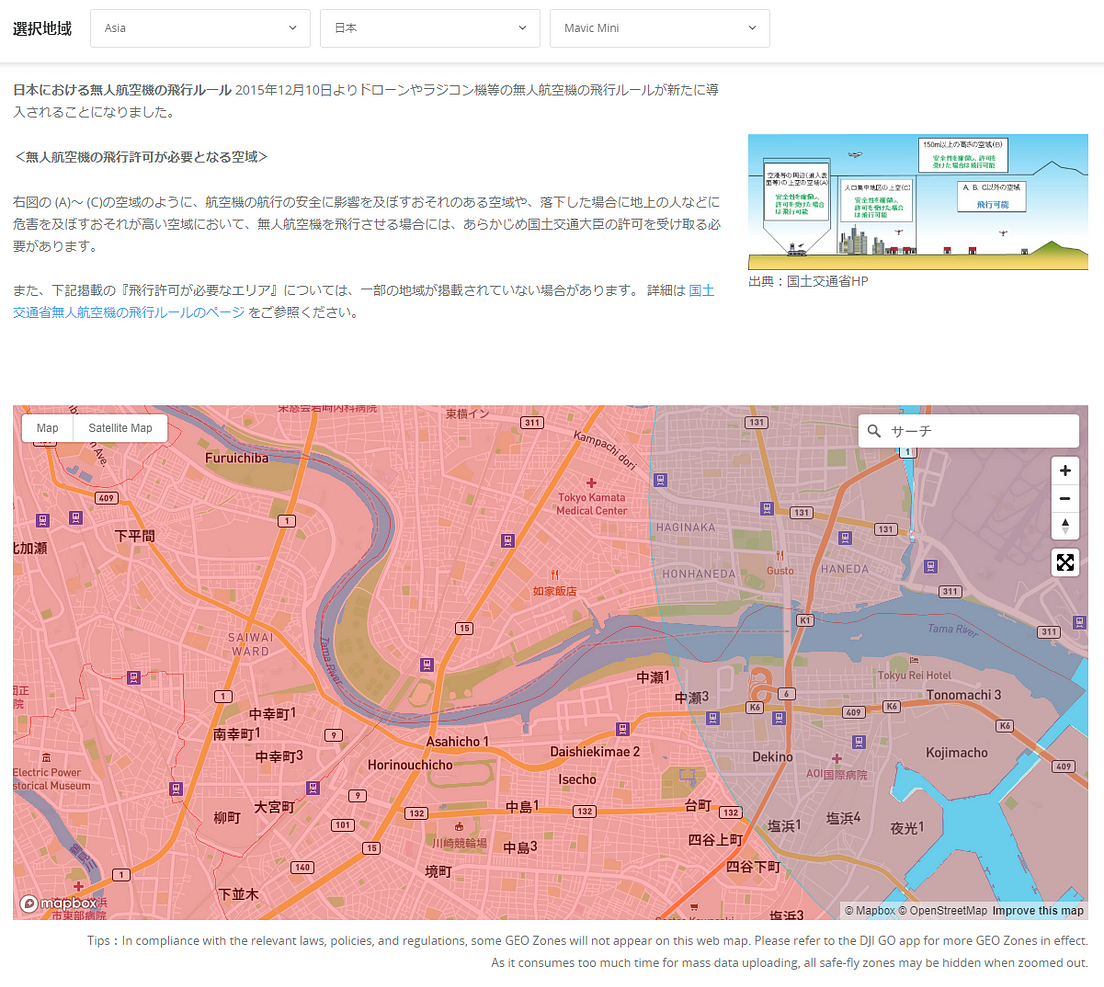Viewport: 1104px width, 987px height.
Task: Click the Gusto restaurant icon
Action: click(x=780, y=555)
